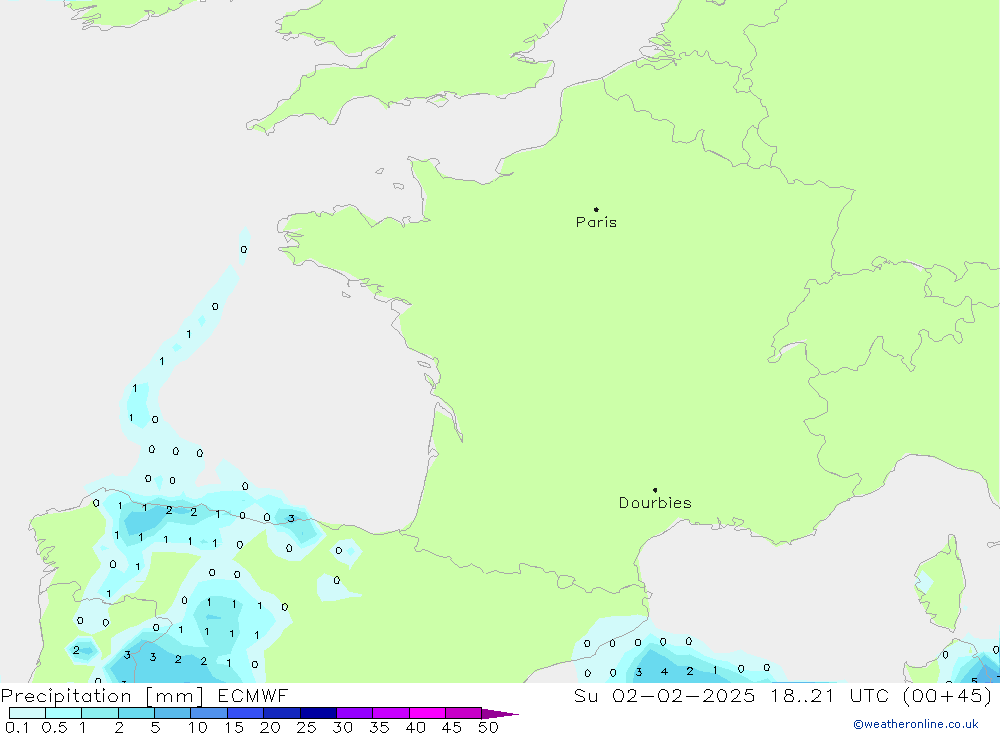Click the legend label '10'

[198, 727]
